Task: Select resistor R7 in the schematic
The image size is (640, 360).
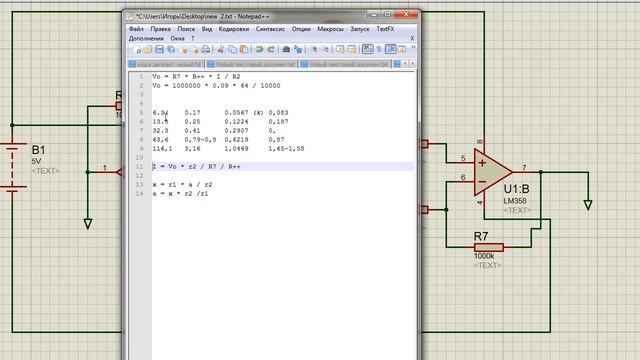Action: (489, 247)
